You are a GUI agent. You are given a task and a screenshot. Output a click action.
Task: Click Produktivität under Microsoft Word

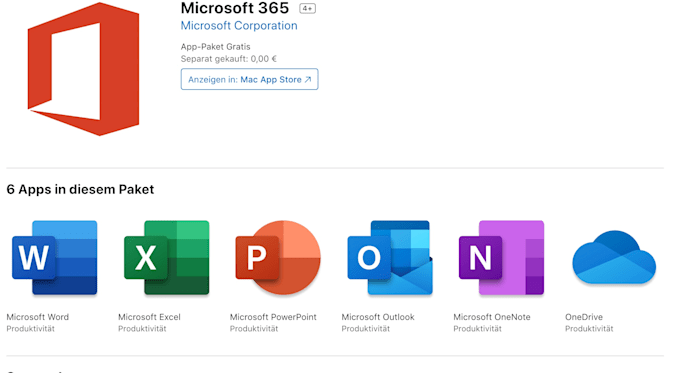point(31,329)
